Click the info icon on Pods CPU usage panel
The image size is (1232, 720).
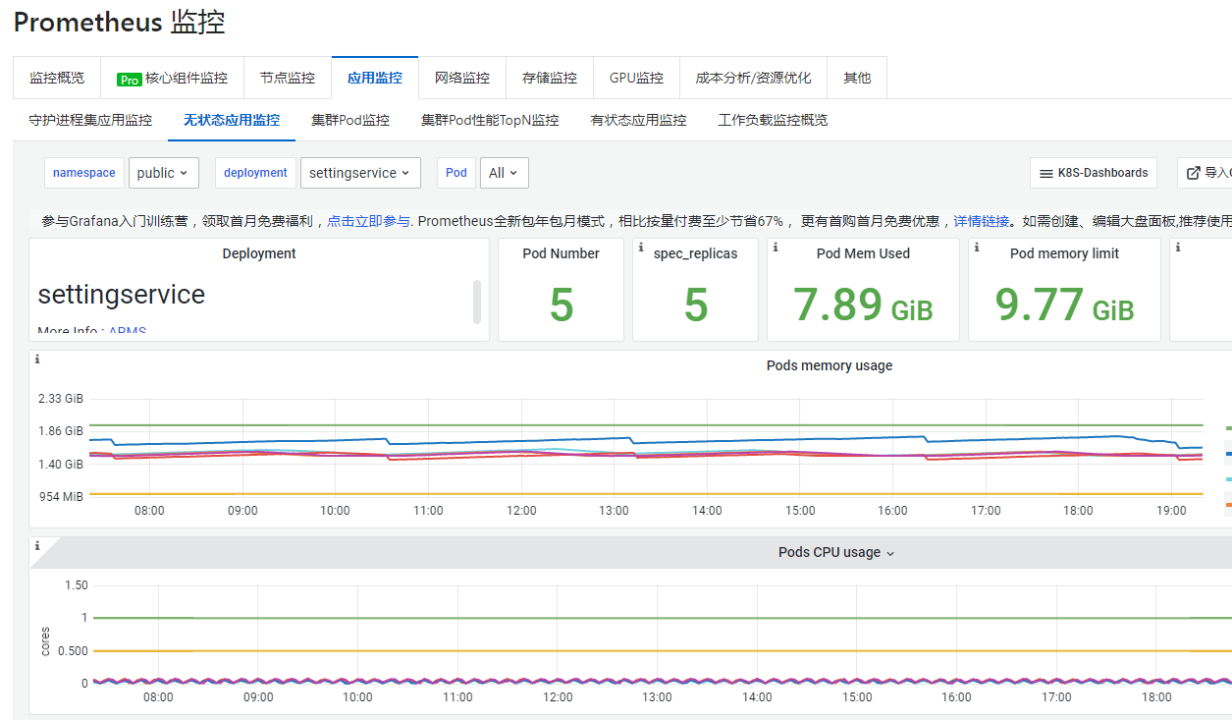(x=37, y=546)
